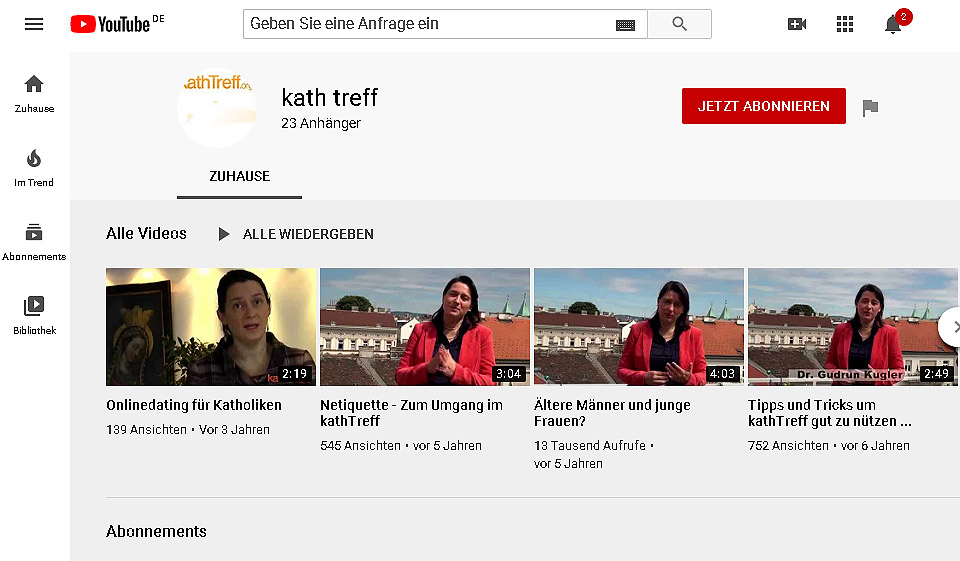Open the on-screen keyboard in search box
Screen dimensions: 960x561
click(625, 25)
